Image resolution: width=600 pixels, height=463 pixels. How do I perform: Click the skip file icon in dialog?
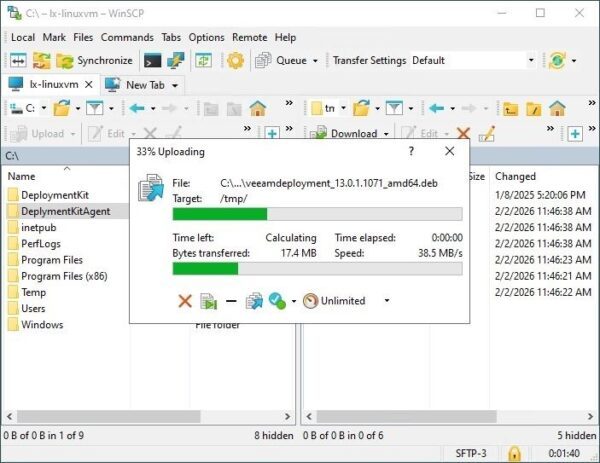coord(209,301)
